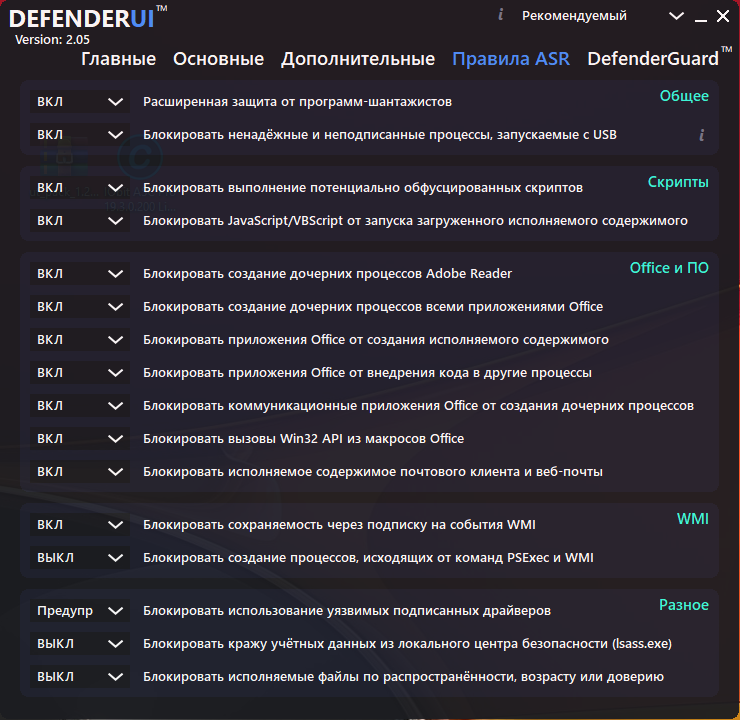Click text about PSExec и WMI commands
Image resolution: width=740 pixels, height=720 pixels.
(368, 558)
